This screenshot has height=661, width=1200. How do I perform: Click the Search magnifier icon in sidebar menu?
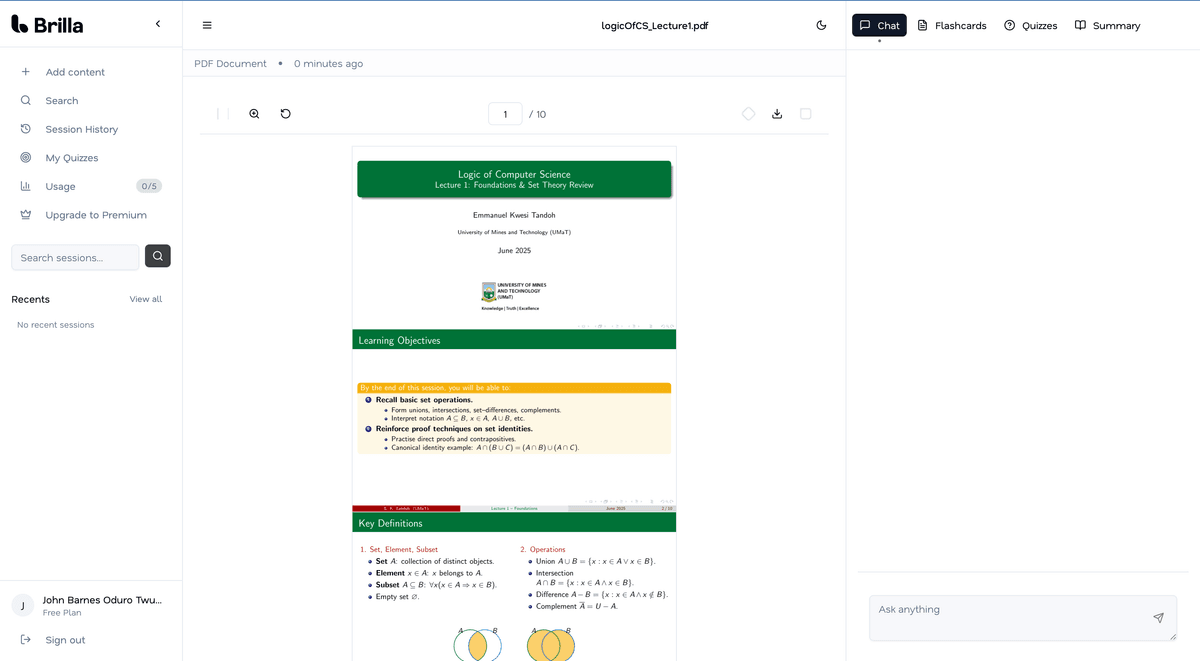click(26, 100)
